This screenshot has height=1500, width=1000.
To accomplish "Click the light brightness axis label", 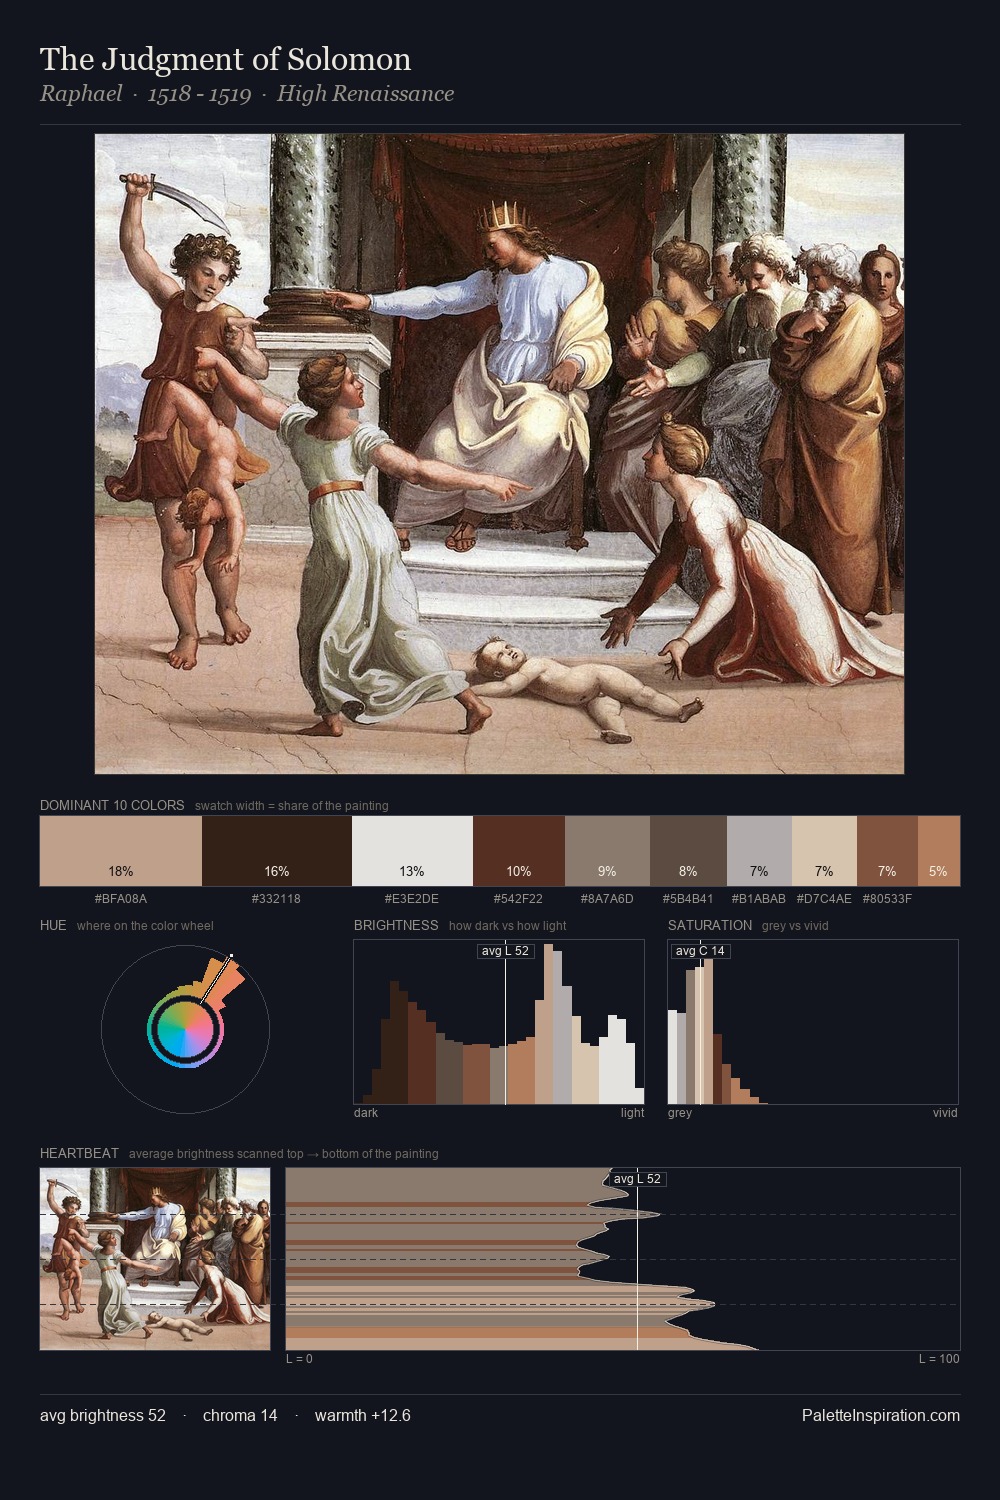I will click(x=632, y=1113).
